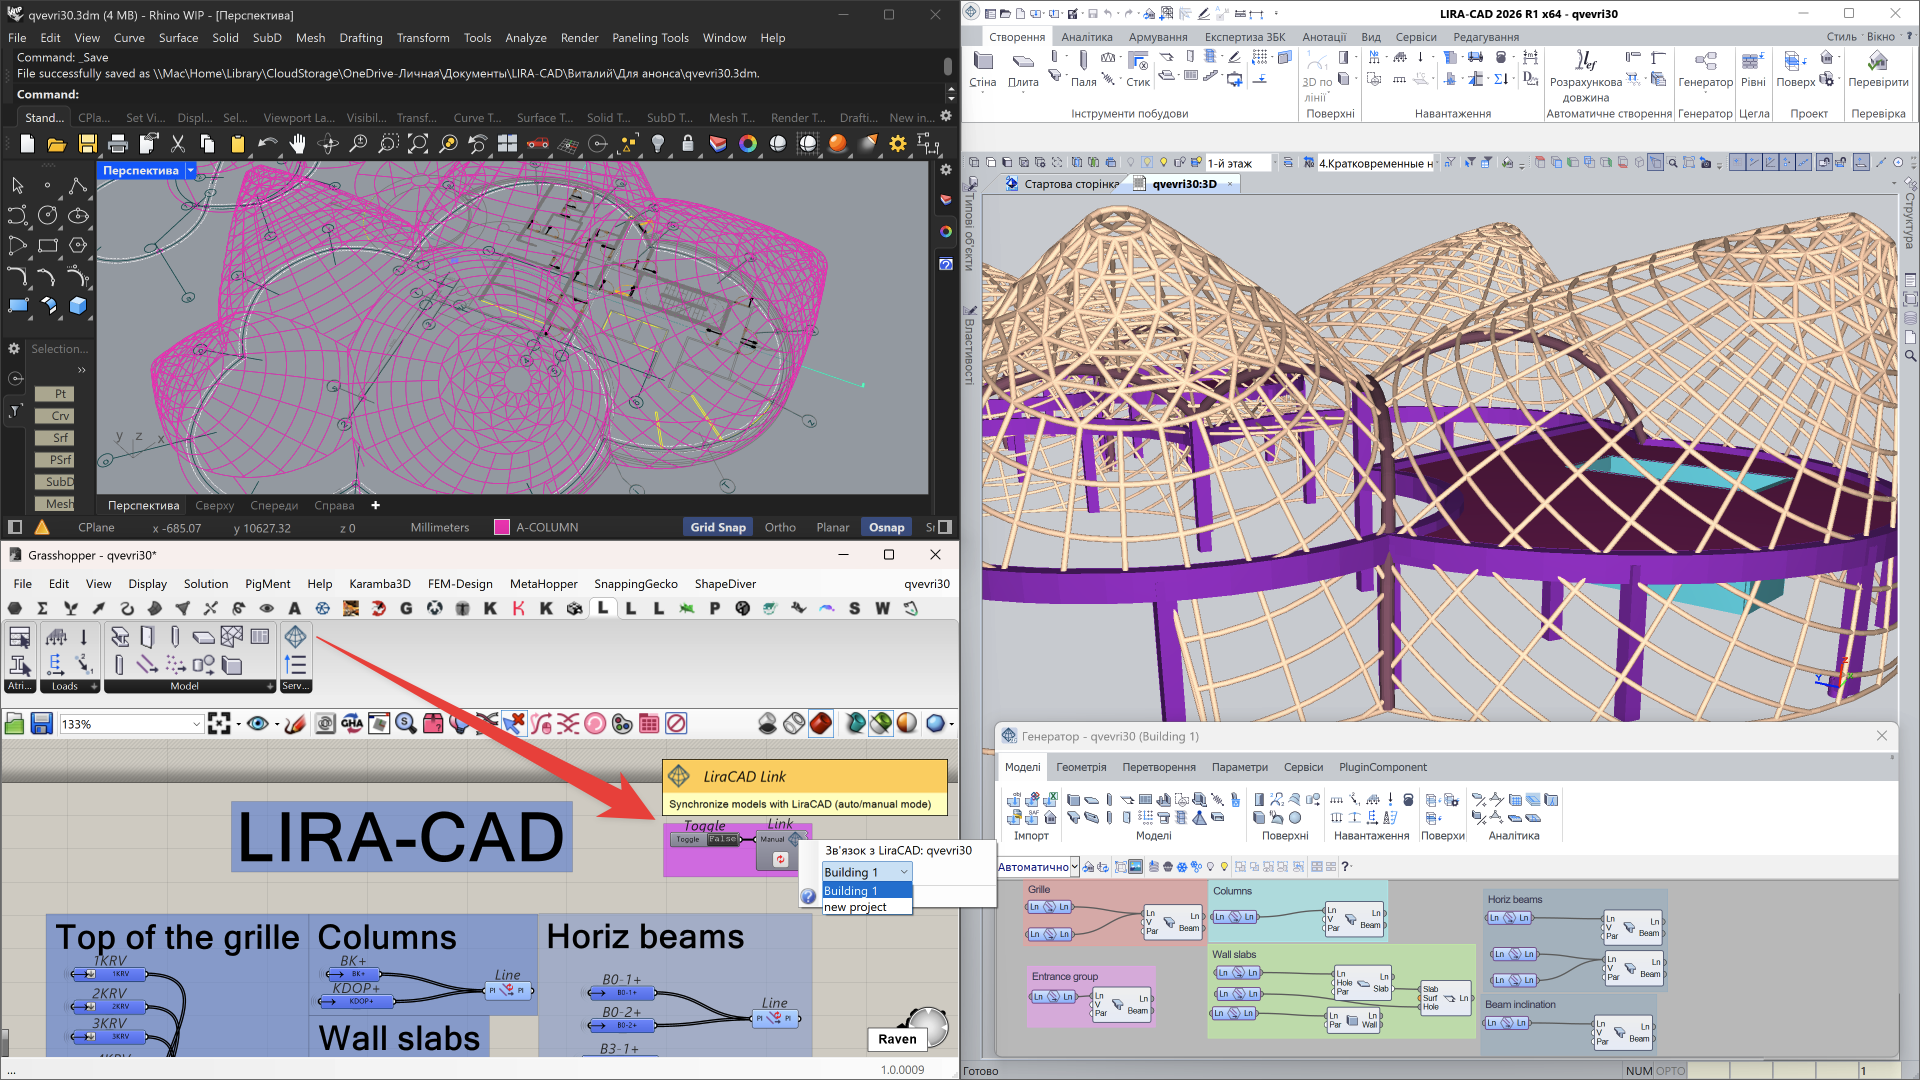1920x1080 pixels.
Task: Open the Rhino Options gear icon
Action: point(898,144)
